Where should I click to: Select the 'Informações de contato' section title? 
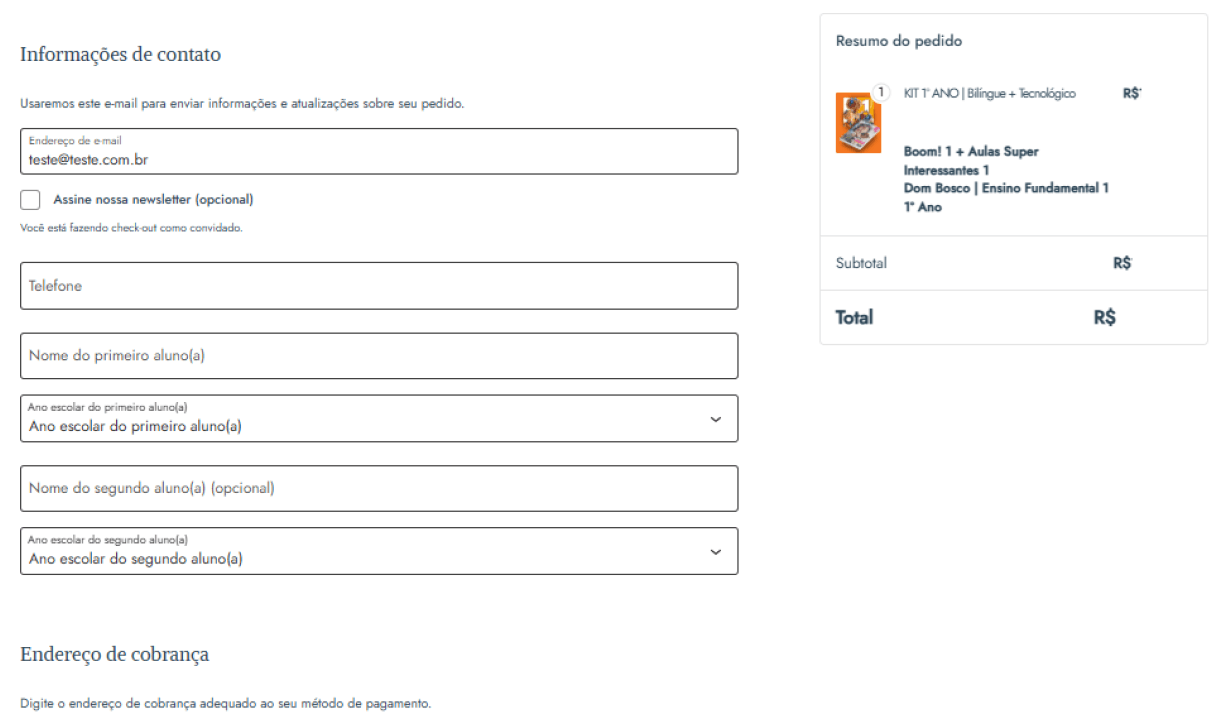(116, 57)
